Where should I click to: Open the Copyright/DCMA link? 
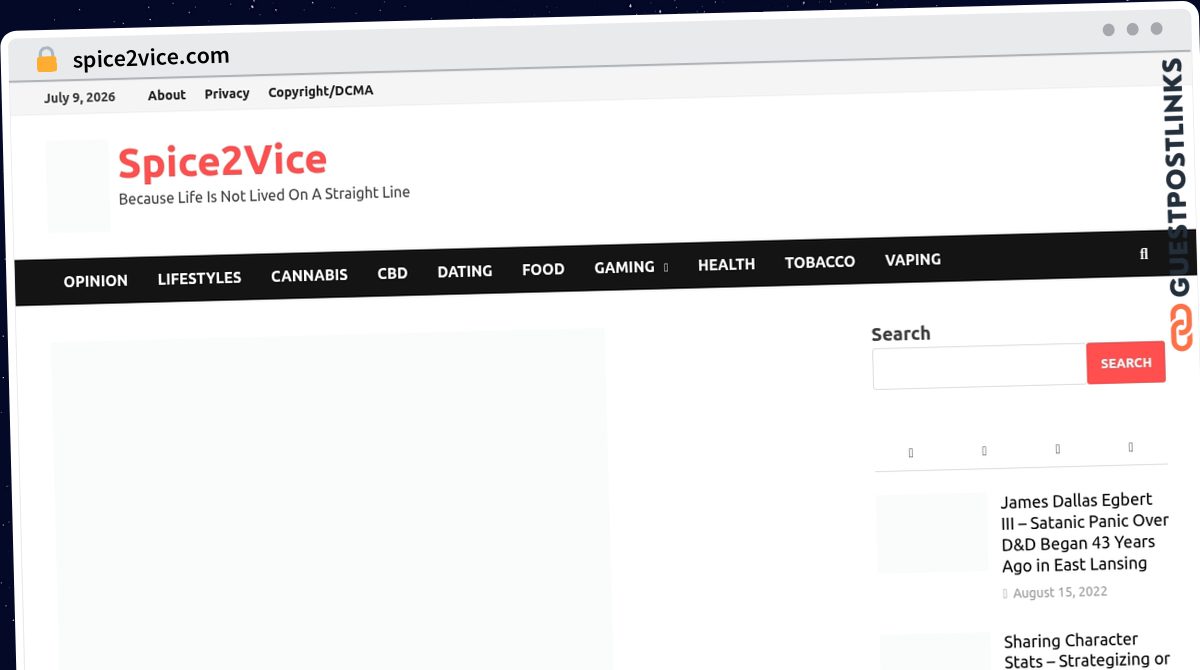coord(321,91)
